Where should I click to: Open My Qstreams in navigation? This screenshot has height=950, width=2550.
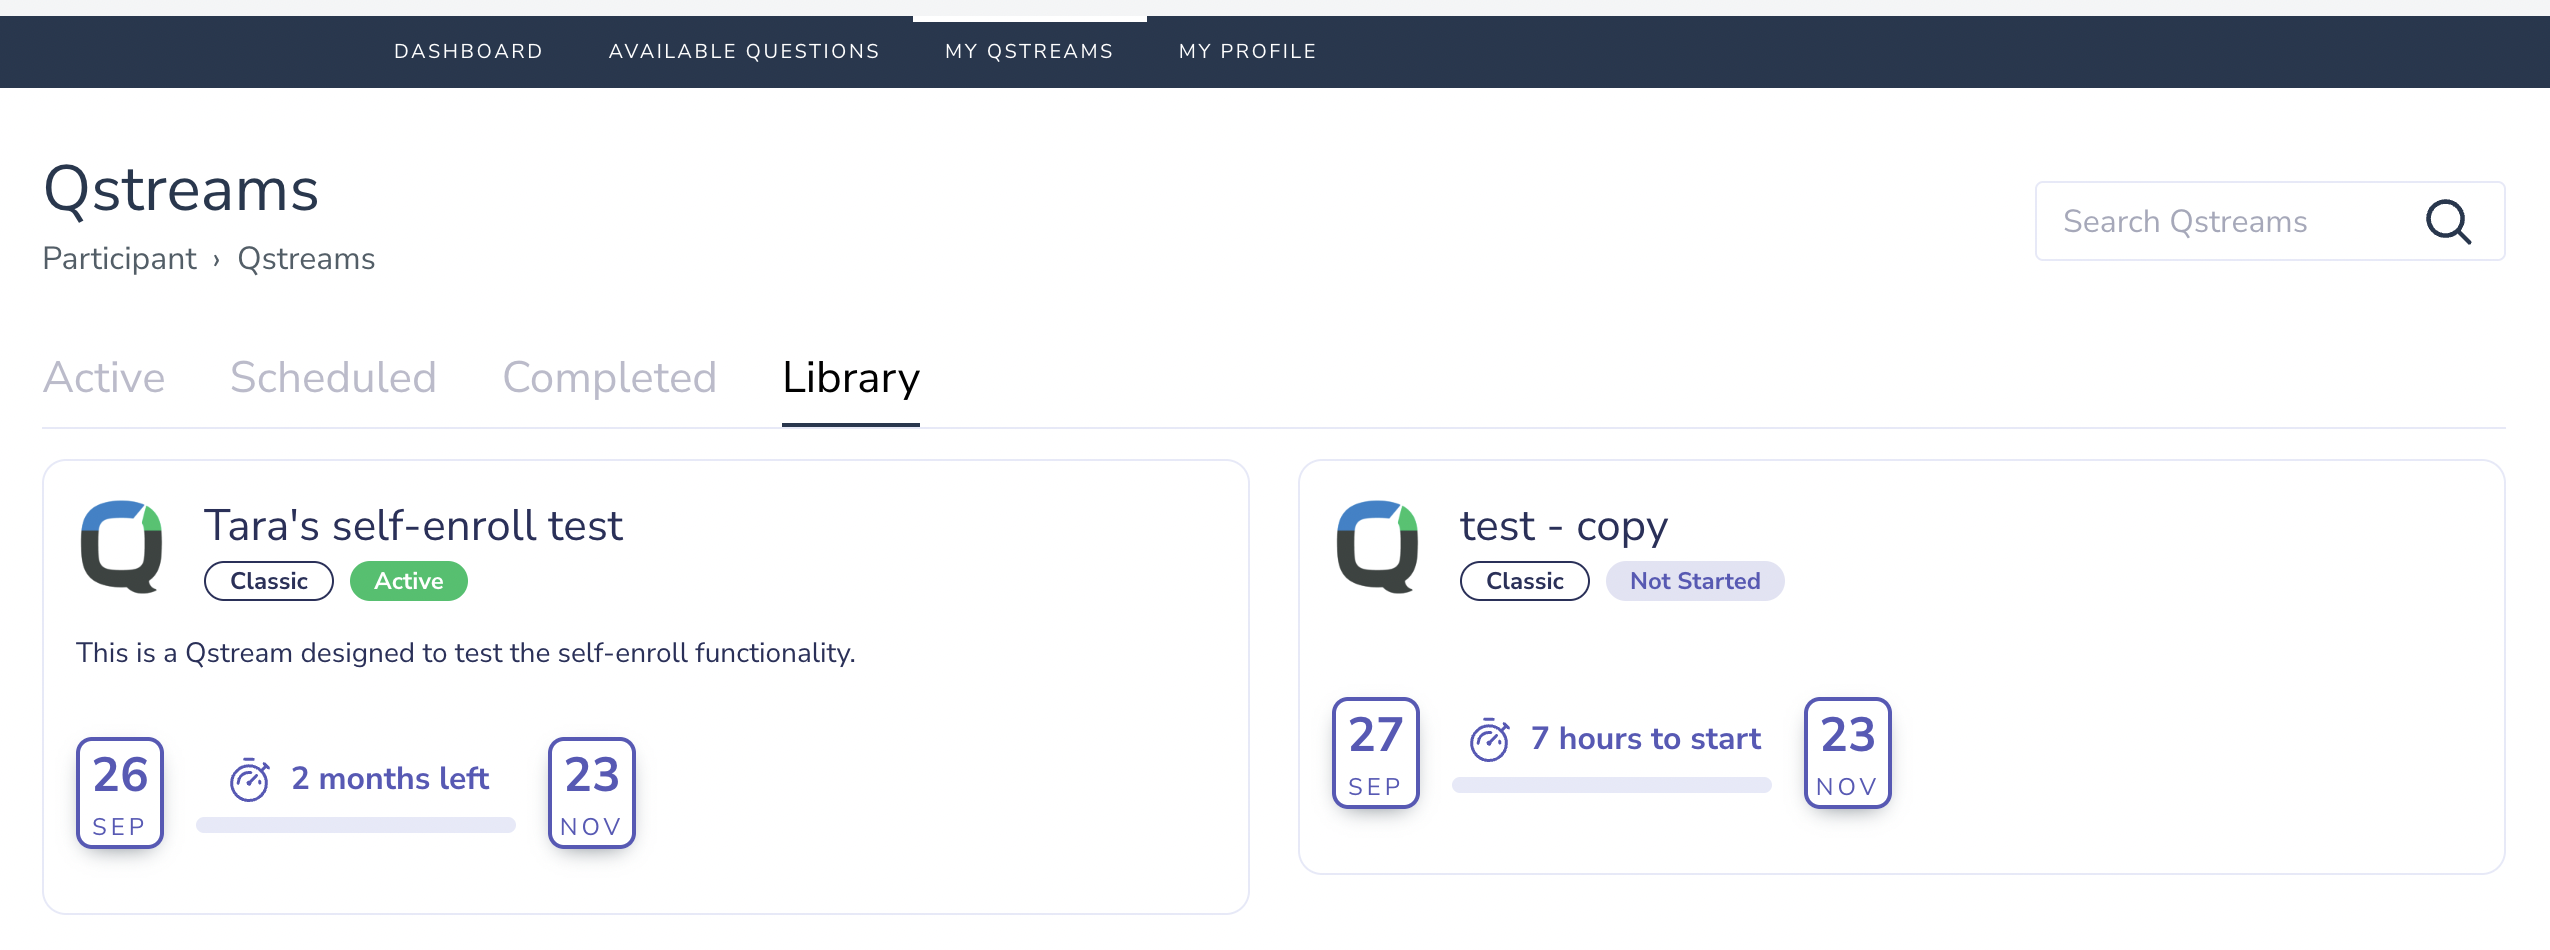click(x=1029, y=51)
